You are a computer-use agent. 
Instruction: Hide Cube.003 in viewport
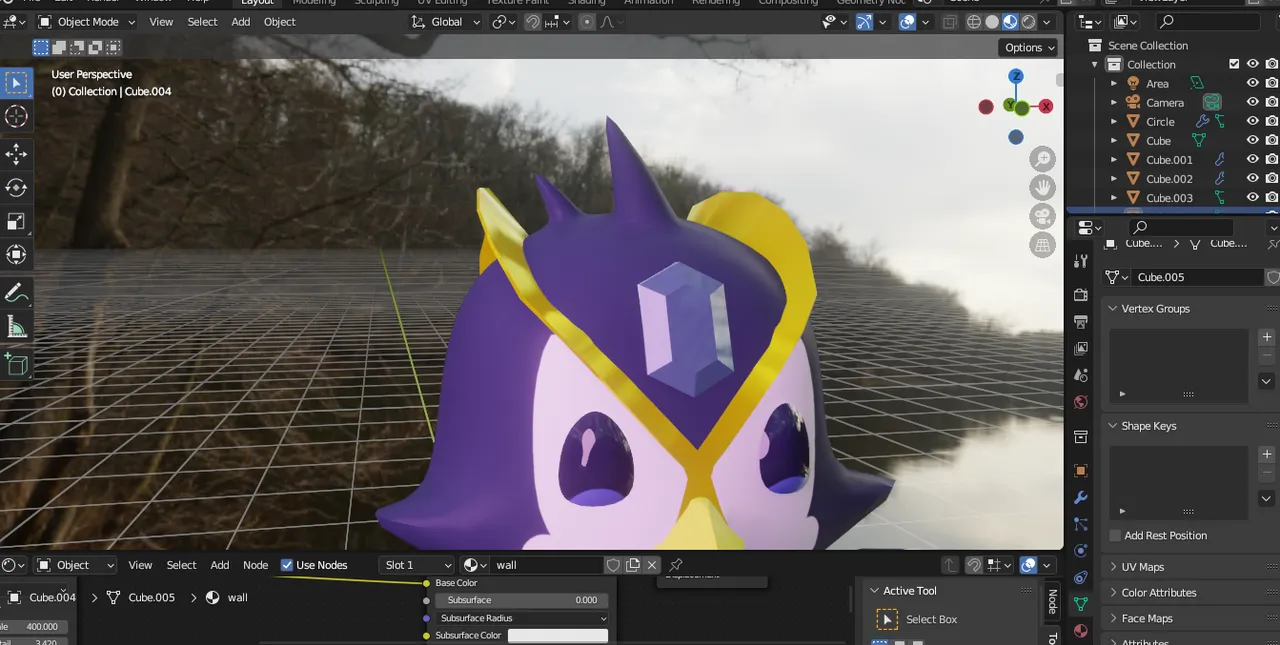(1252, 198)
